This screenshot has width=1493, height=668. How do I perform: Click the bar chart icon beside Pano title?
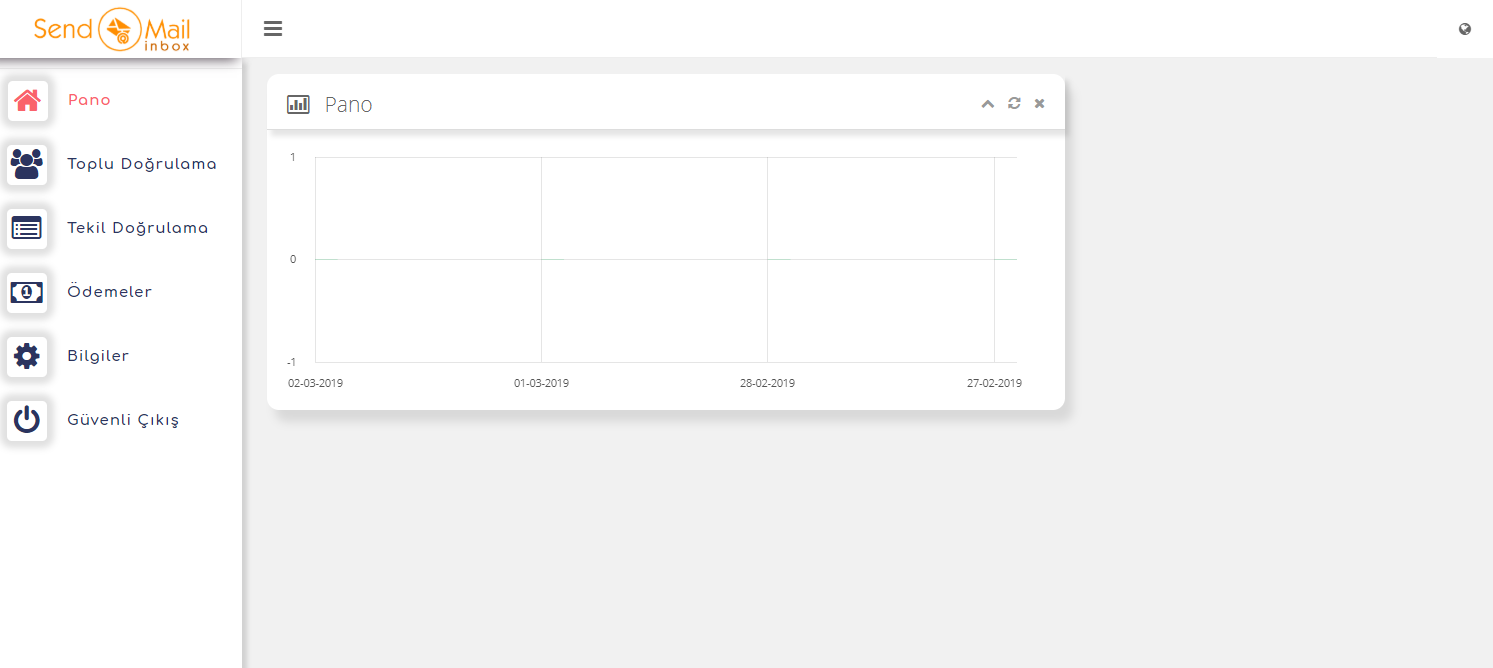click(x=298, y=104)
